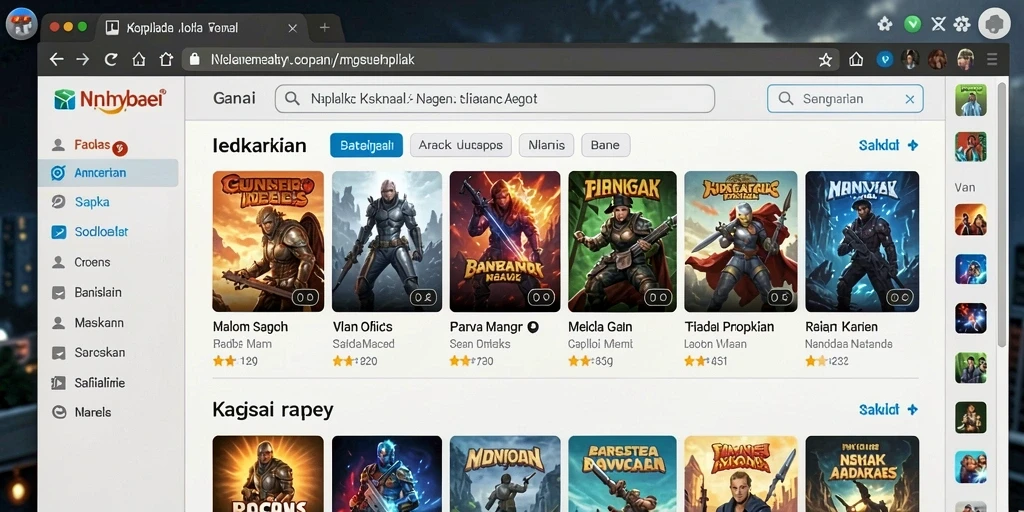This screenshot has width=1024, height=512.
Task: Open Sarcskan in the sidebar
Action: [x=99, y=353]
